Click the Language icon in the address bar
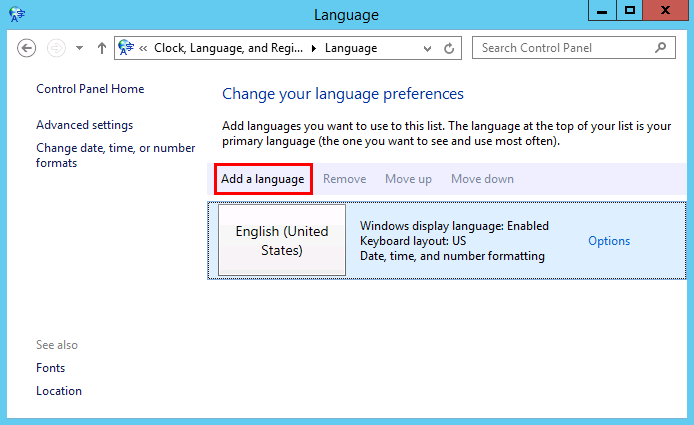 126,47
